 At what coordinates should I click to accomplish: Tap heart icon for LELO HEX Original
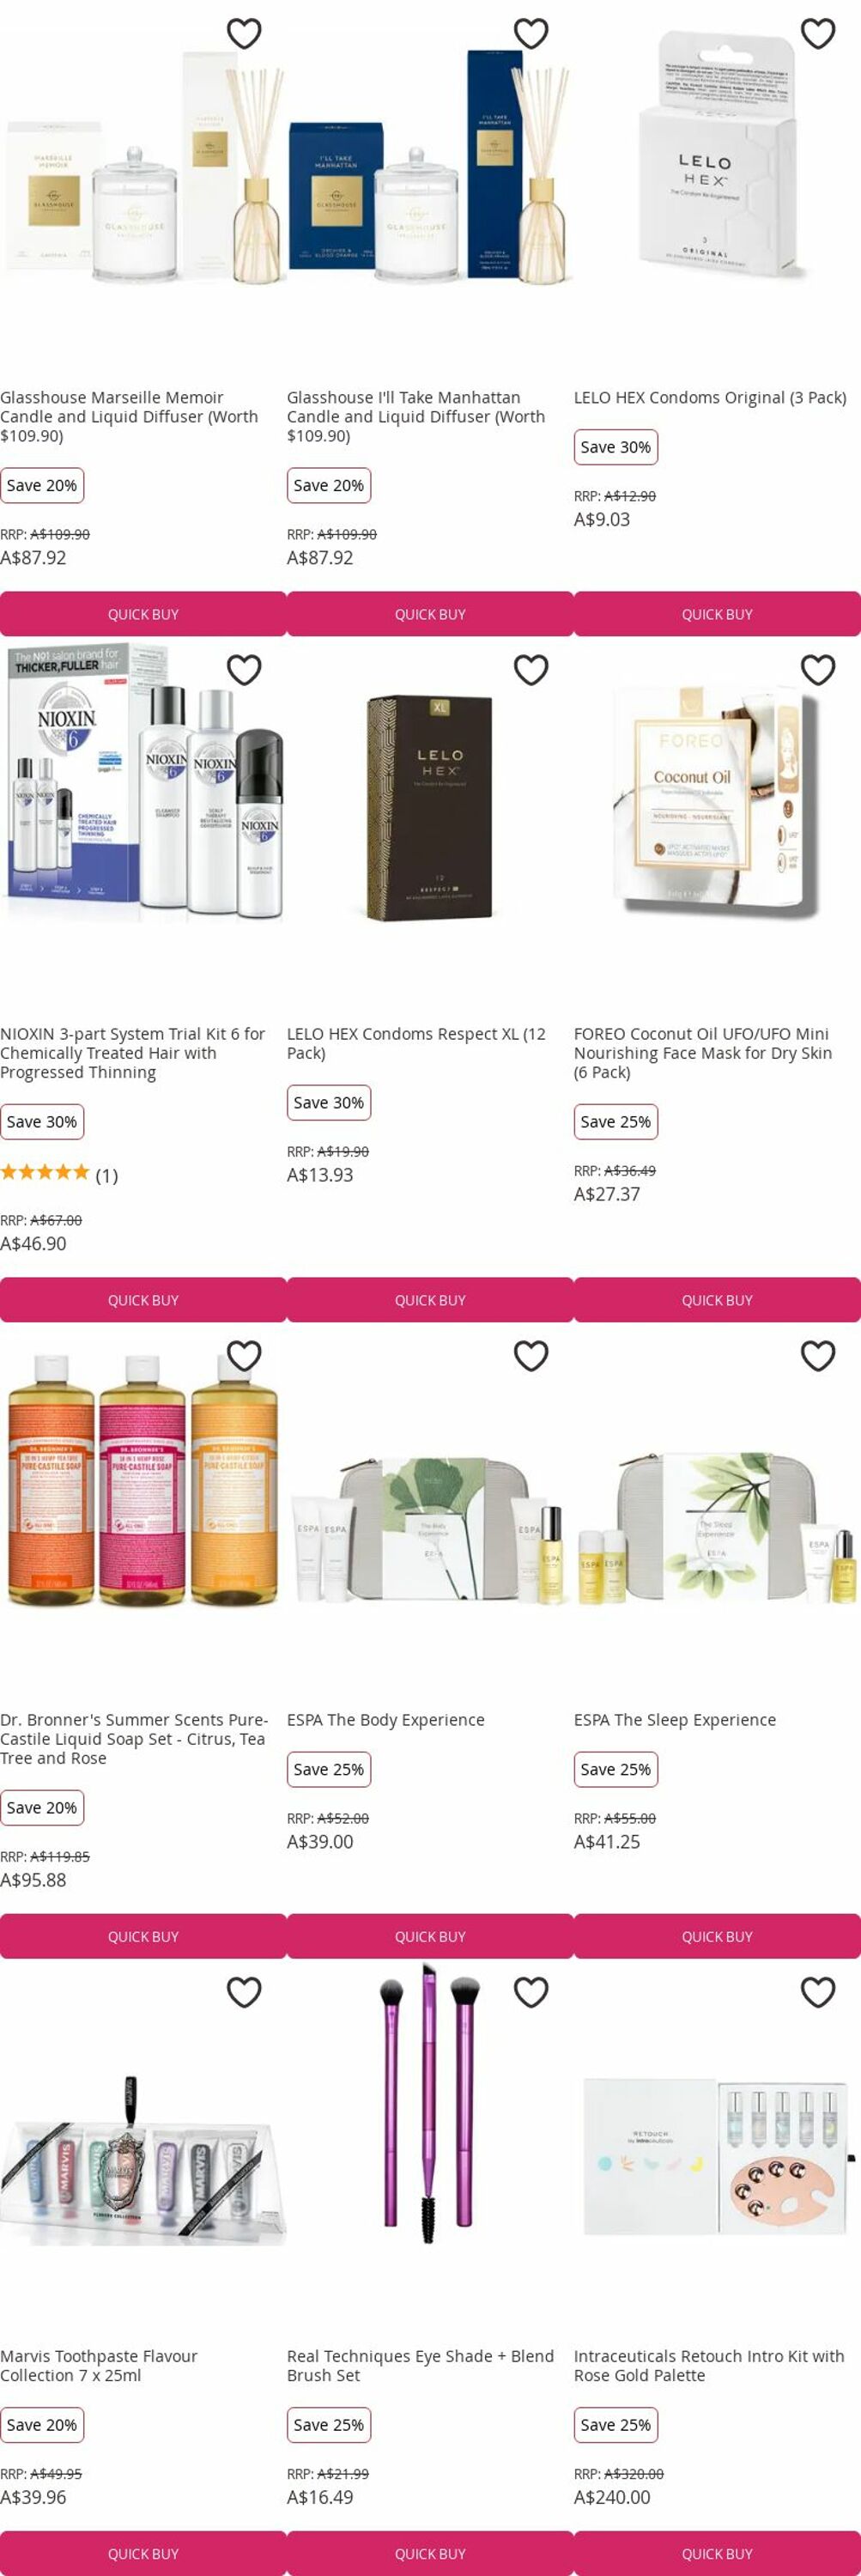(x=818, y=34)
